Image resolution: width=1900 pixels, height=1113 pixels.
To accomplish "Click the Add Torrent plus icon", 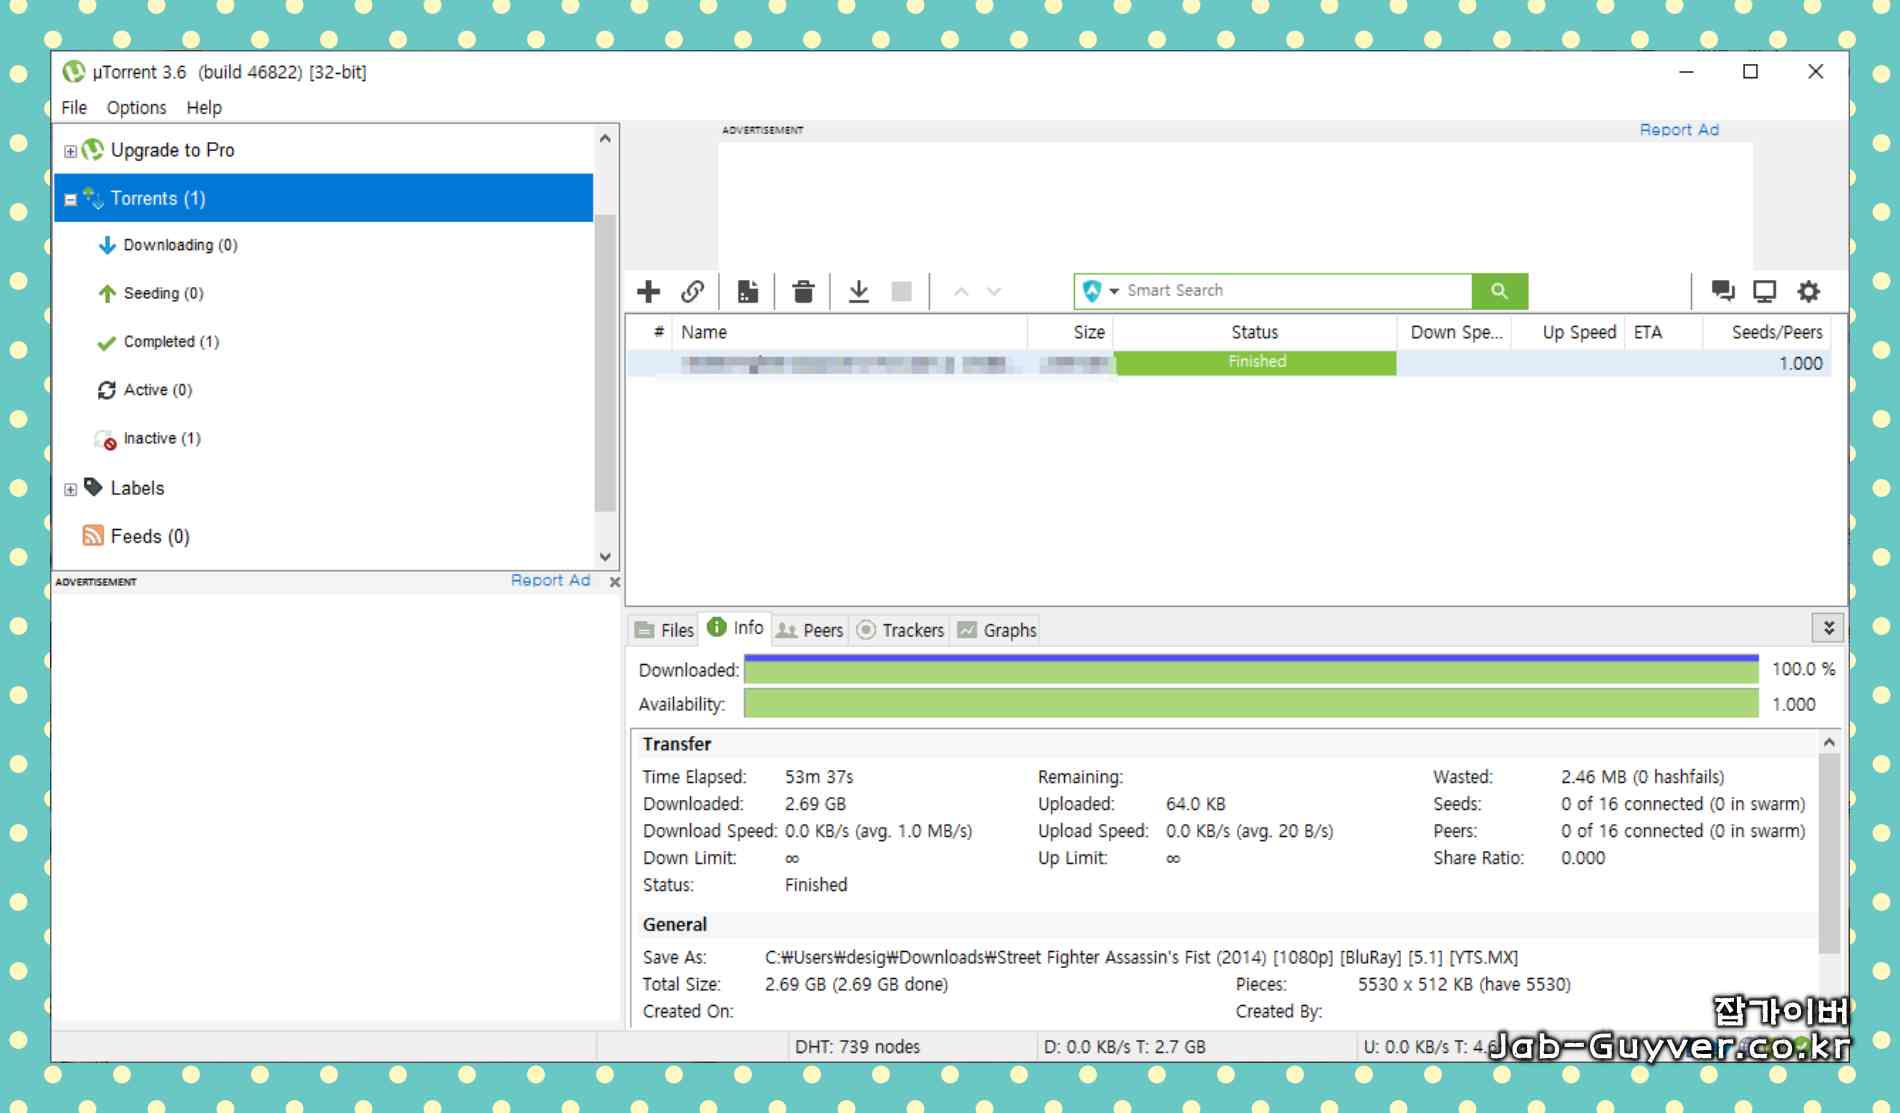I will pos(648,291).
